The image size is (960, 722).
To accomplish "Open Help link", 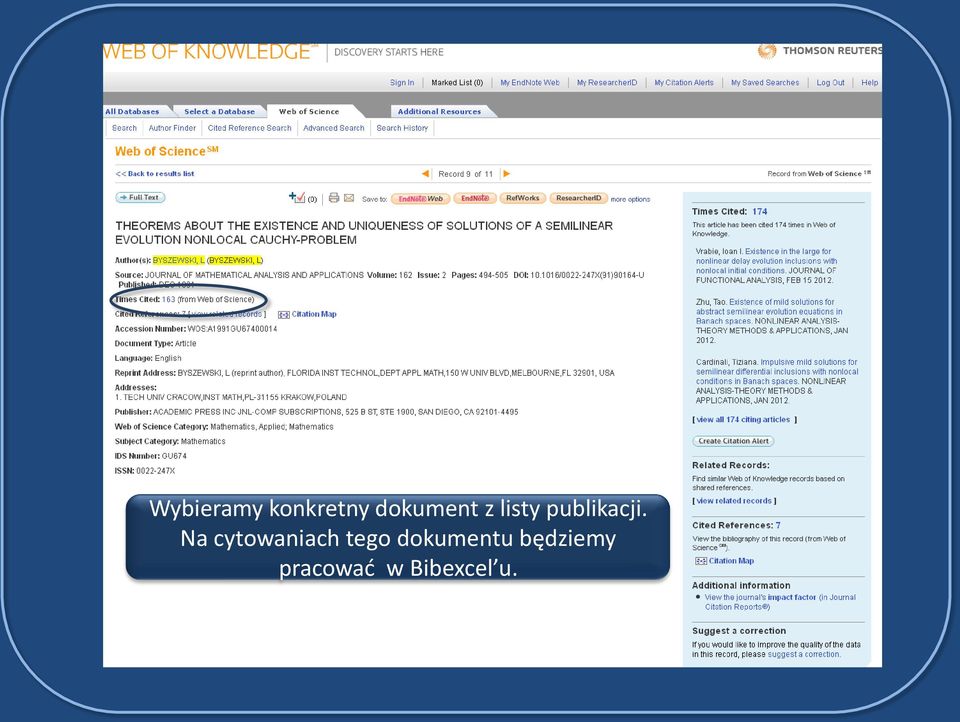I will click(x=869, y=83).
